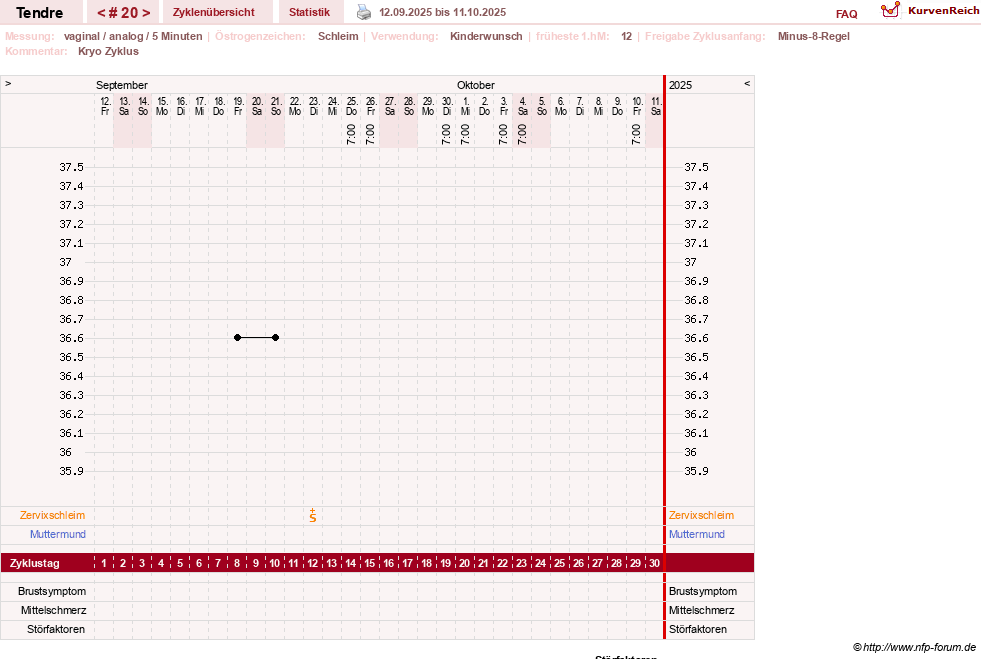Click the Mittelschmerz row label on left
The height and width of the screenshot is (659, 981).
point(54,610)
